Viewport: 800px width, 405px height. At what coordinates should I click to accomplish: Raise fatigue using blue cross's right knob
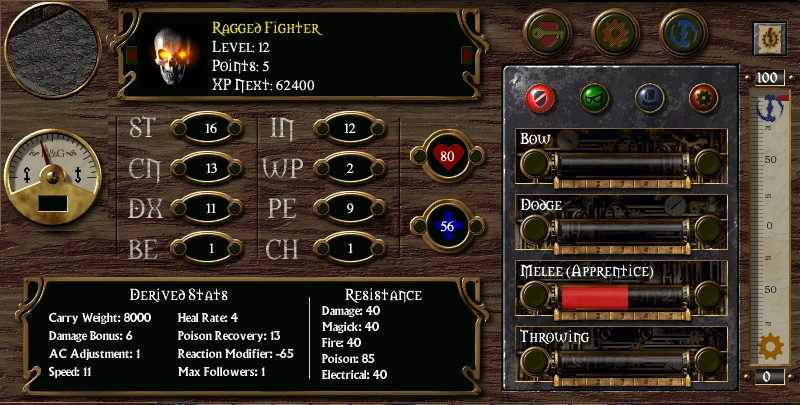click(x=476, y=226)
